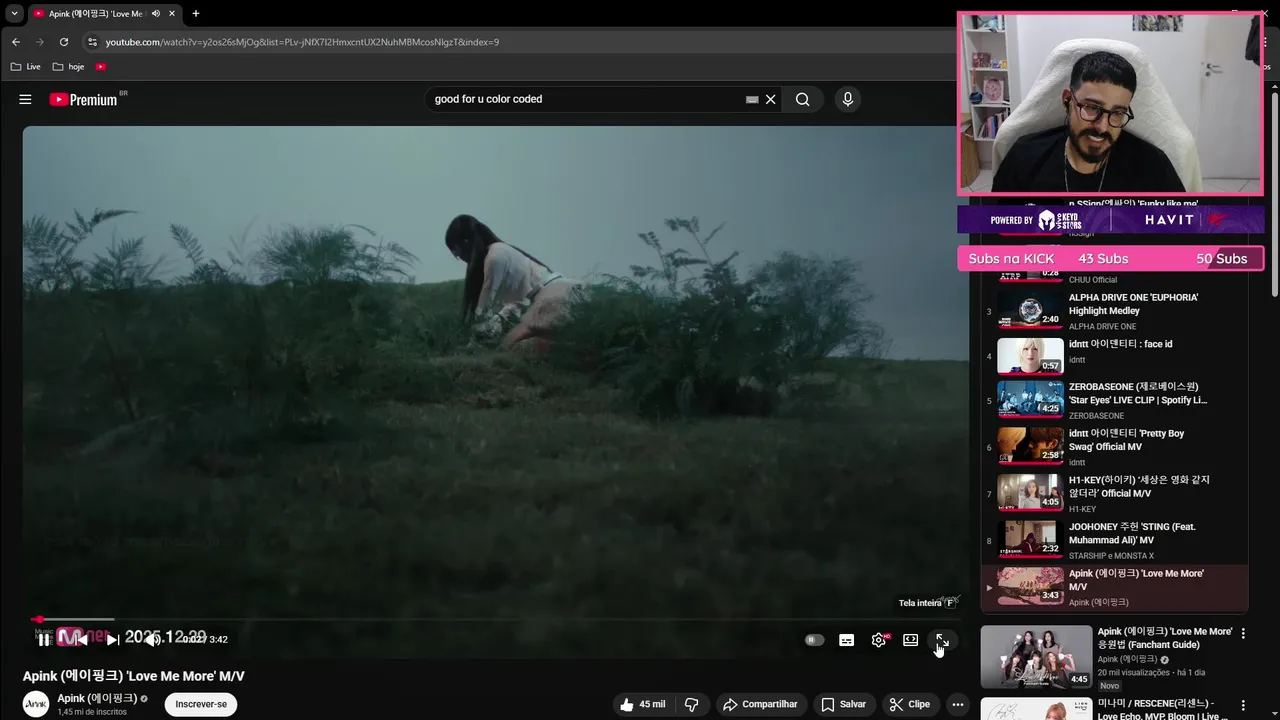Dislike the video
The height and width of the screenshot is (720, 1280).
[692, 704]
